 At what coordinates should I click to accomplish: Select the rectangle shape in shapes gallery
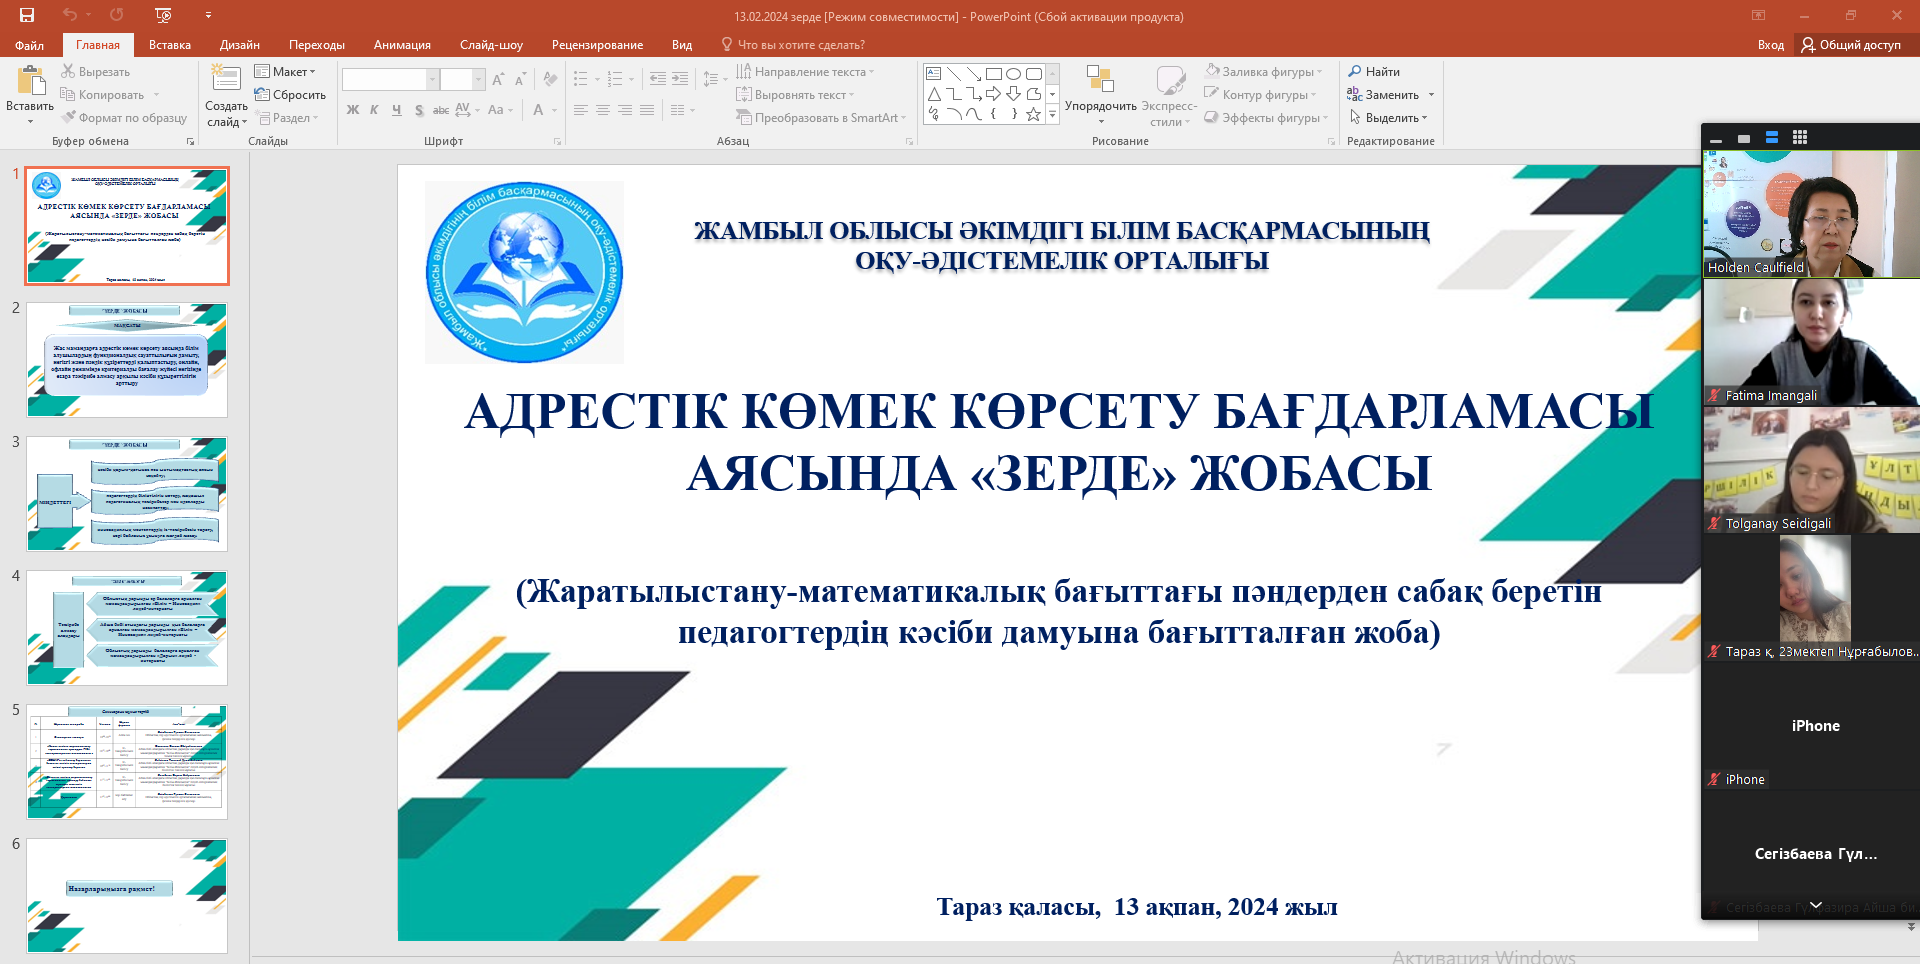[x=993, y=74]
